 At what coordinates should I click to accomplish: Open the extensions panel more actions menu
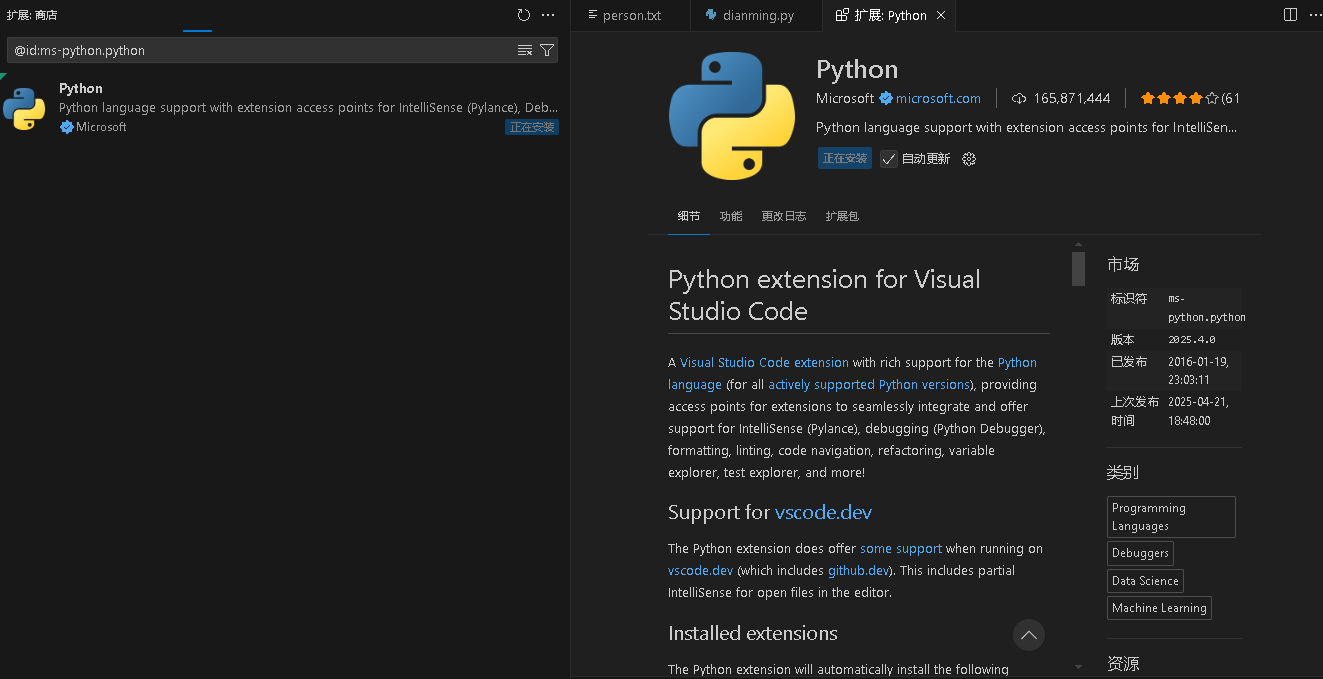[547, 15]
